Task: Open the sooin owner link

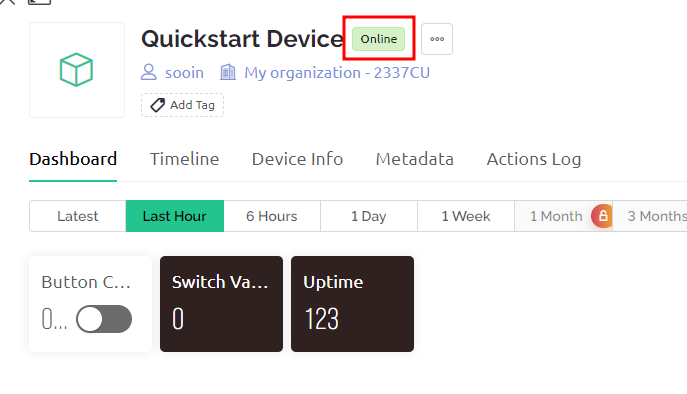Action: coord(184,73)
